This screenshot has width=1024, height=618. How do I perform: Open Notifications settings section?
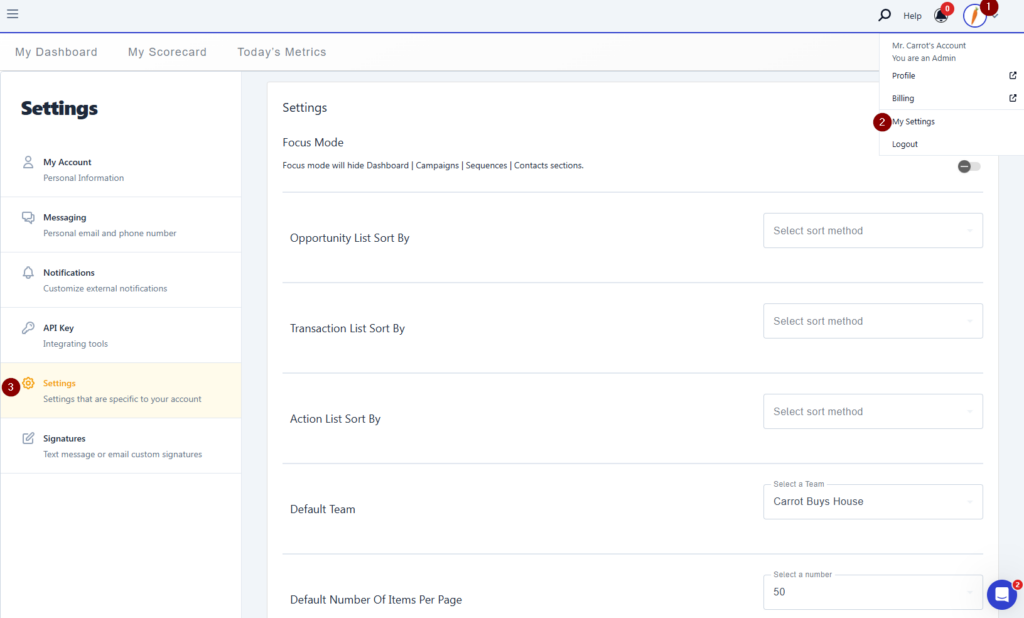[x=121, y=280]
